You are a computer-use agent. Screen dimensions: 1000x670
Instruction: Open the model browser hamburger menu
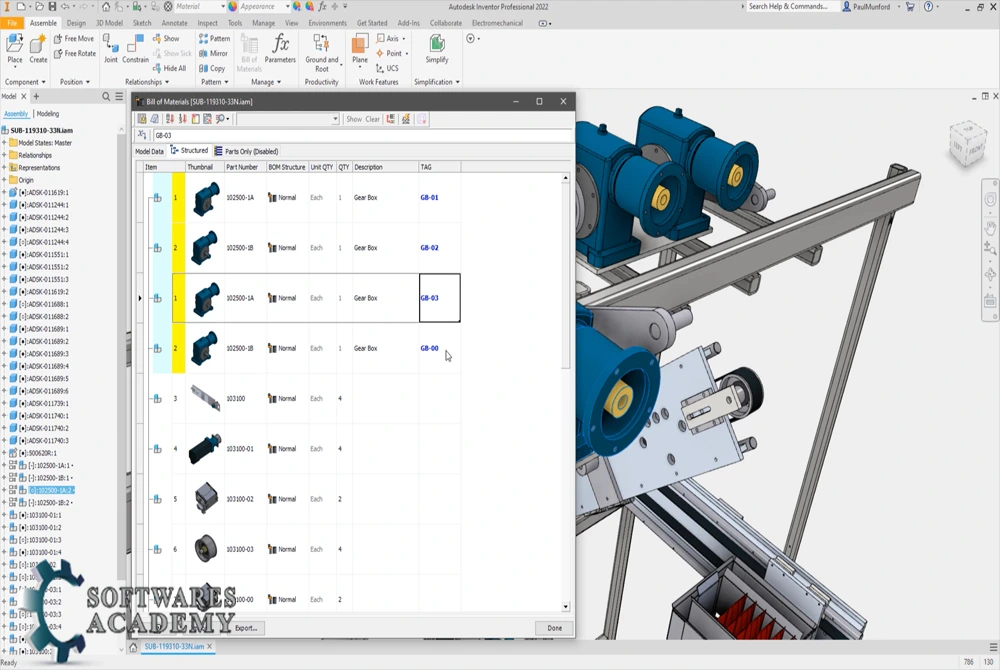tap(119, 96)
